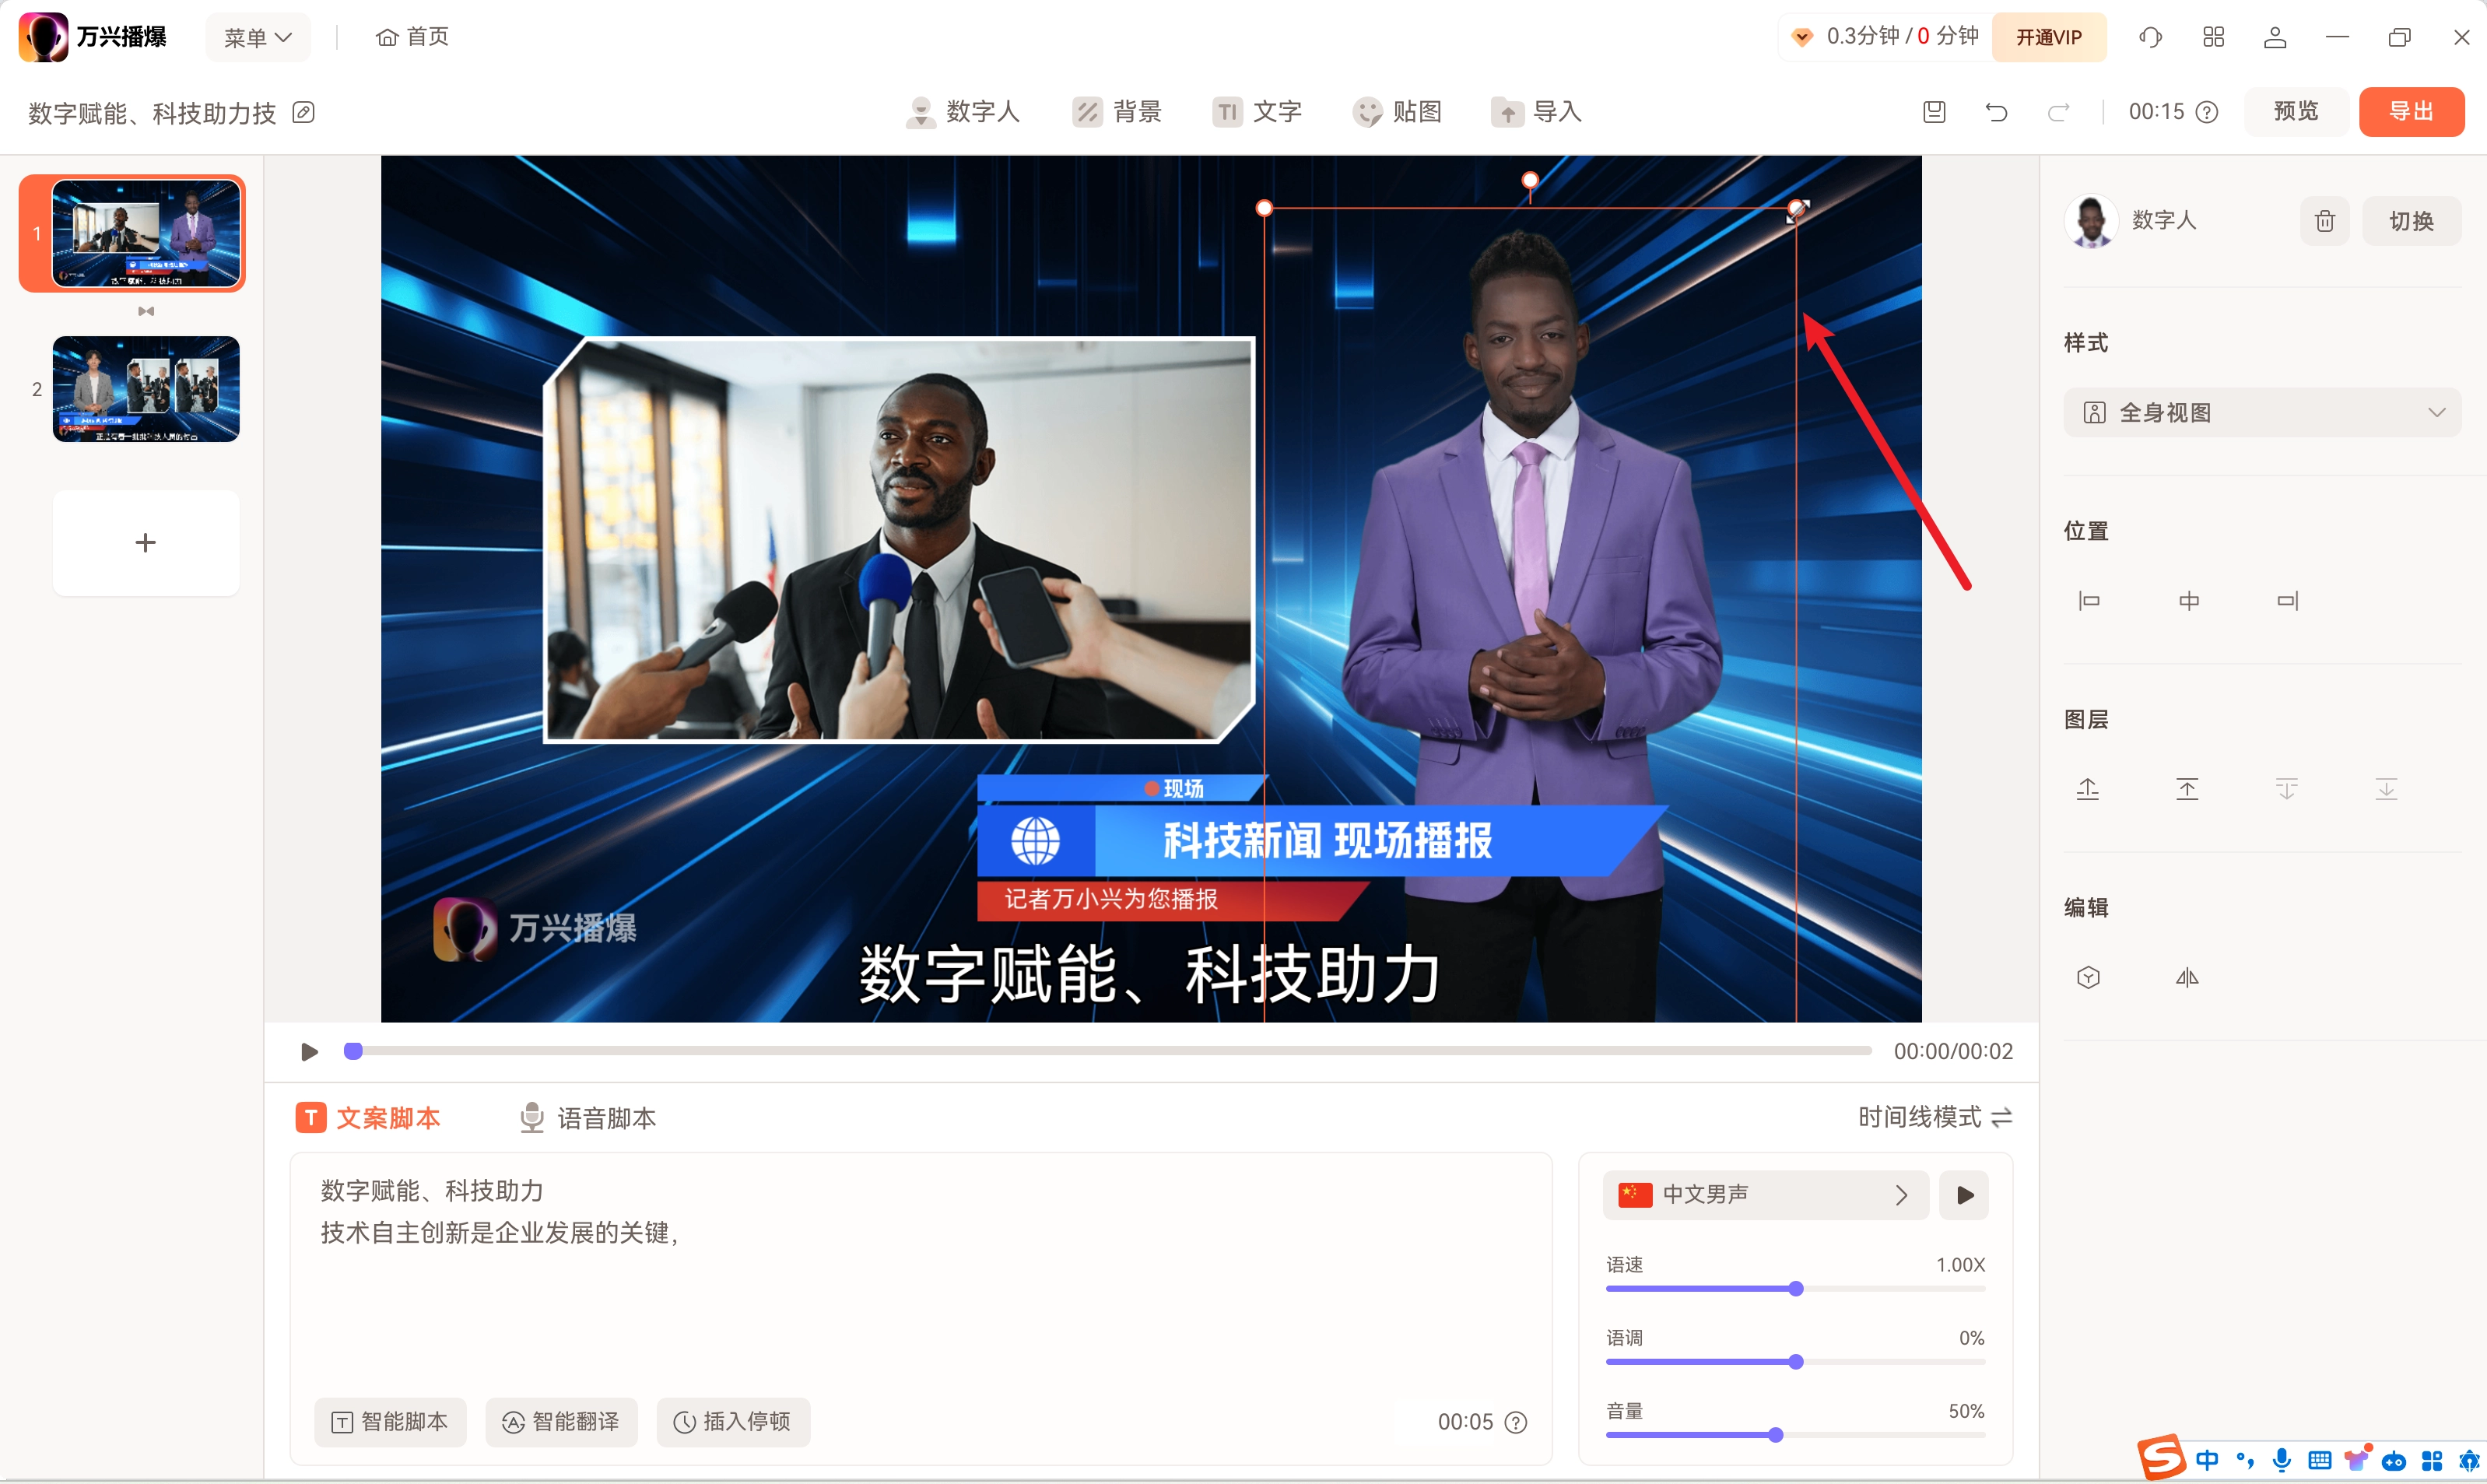Toggle transition between slides 1 and 2

(146, 311)
